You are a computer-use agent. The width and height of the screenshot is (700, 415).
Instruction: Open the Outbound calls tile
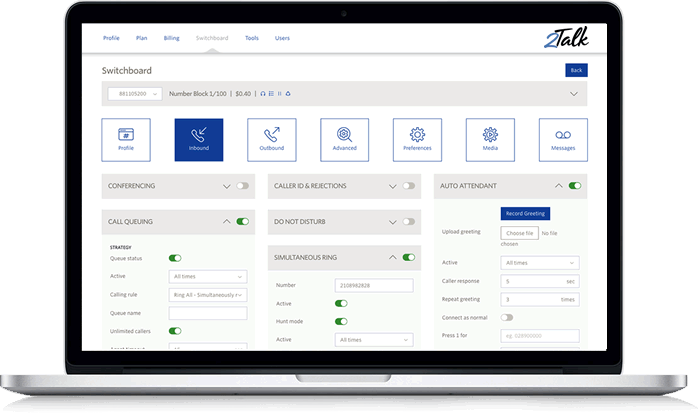(x=271, y=140)
